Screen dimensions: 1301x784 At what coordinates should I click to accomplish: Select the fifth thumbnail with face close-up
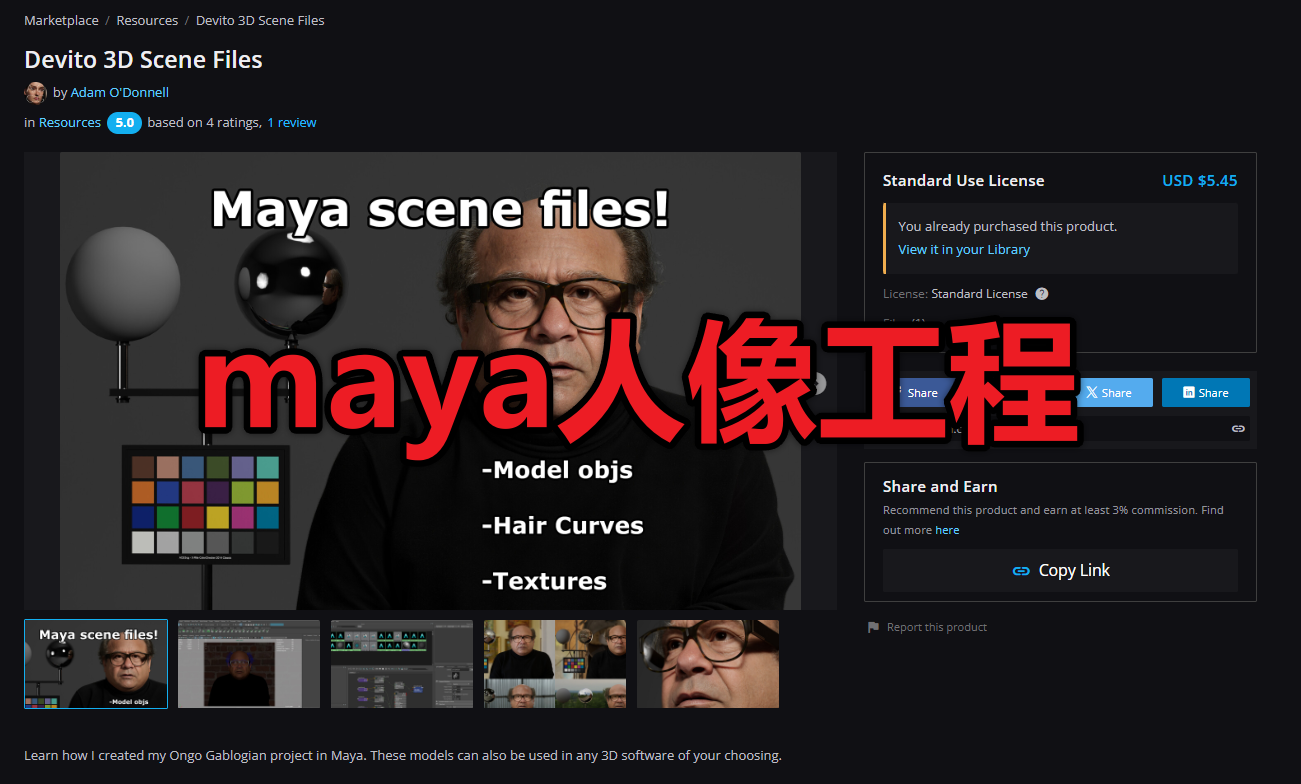[708, 664]
